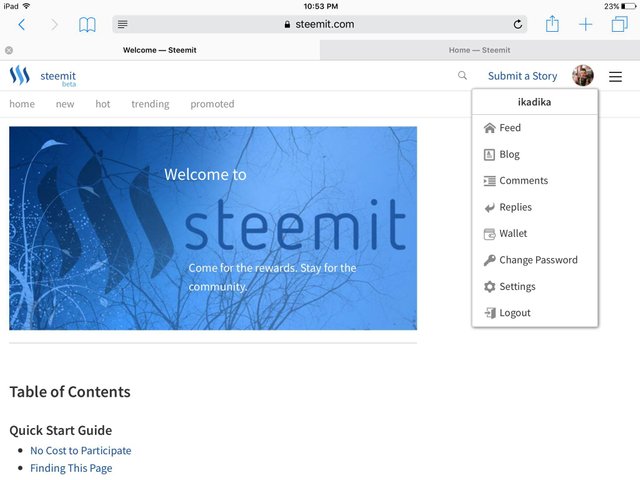
Task: Click the Blog page icon
Action: pos(489,155)
